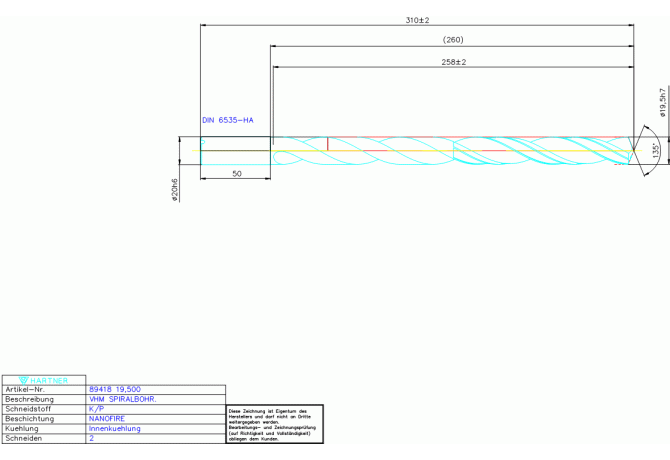Click the Beschichtung row label
This screenshot has height=460, width=670.
point(30,419)
